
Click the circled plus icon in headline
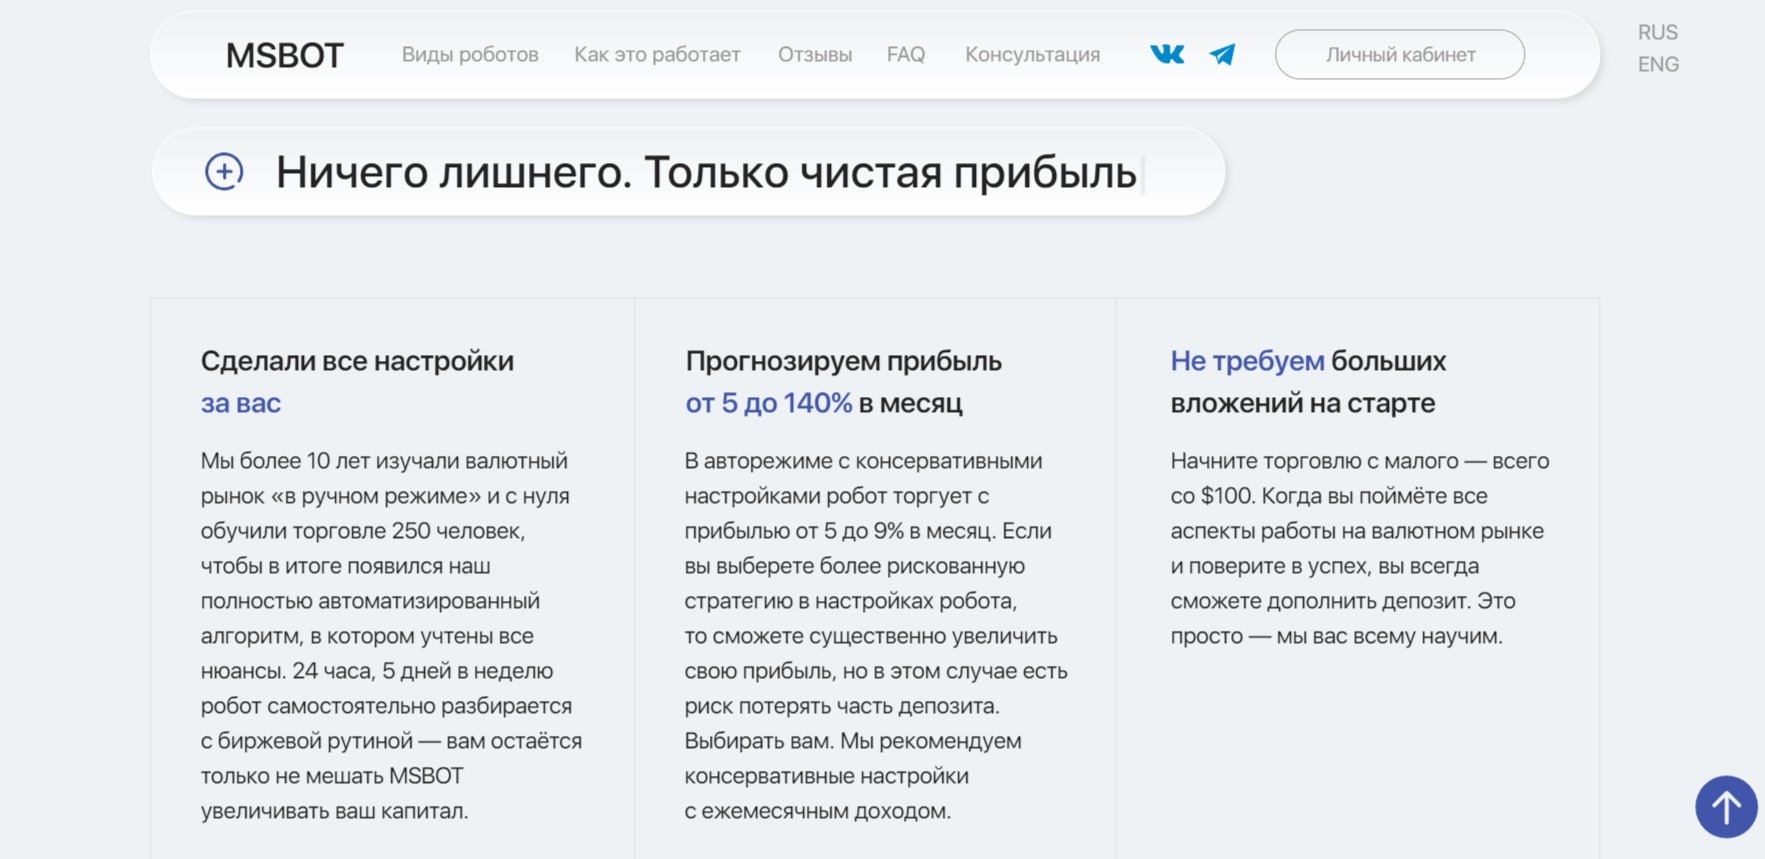[224, 172]
